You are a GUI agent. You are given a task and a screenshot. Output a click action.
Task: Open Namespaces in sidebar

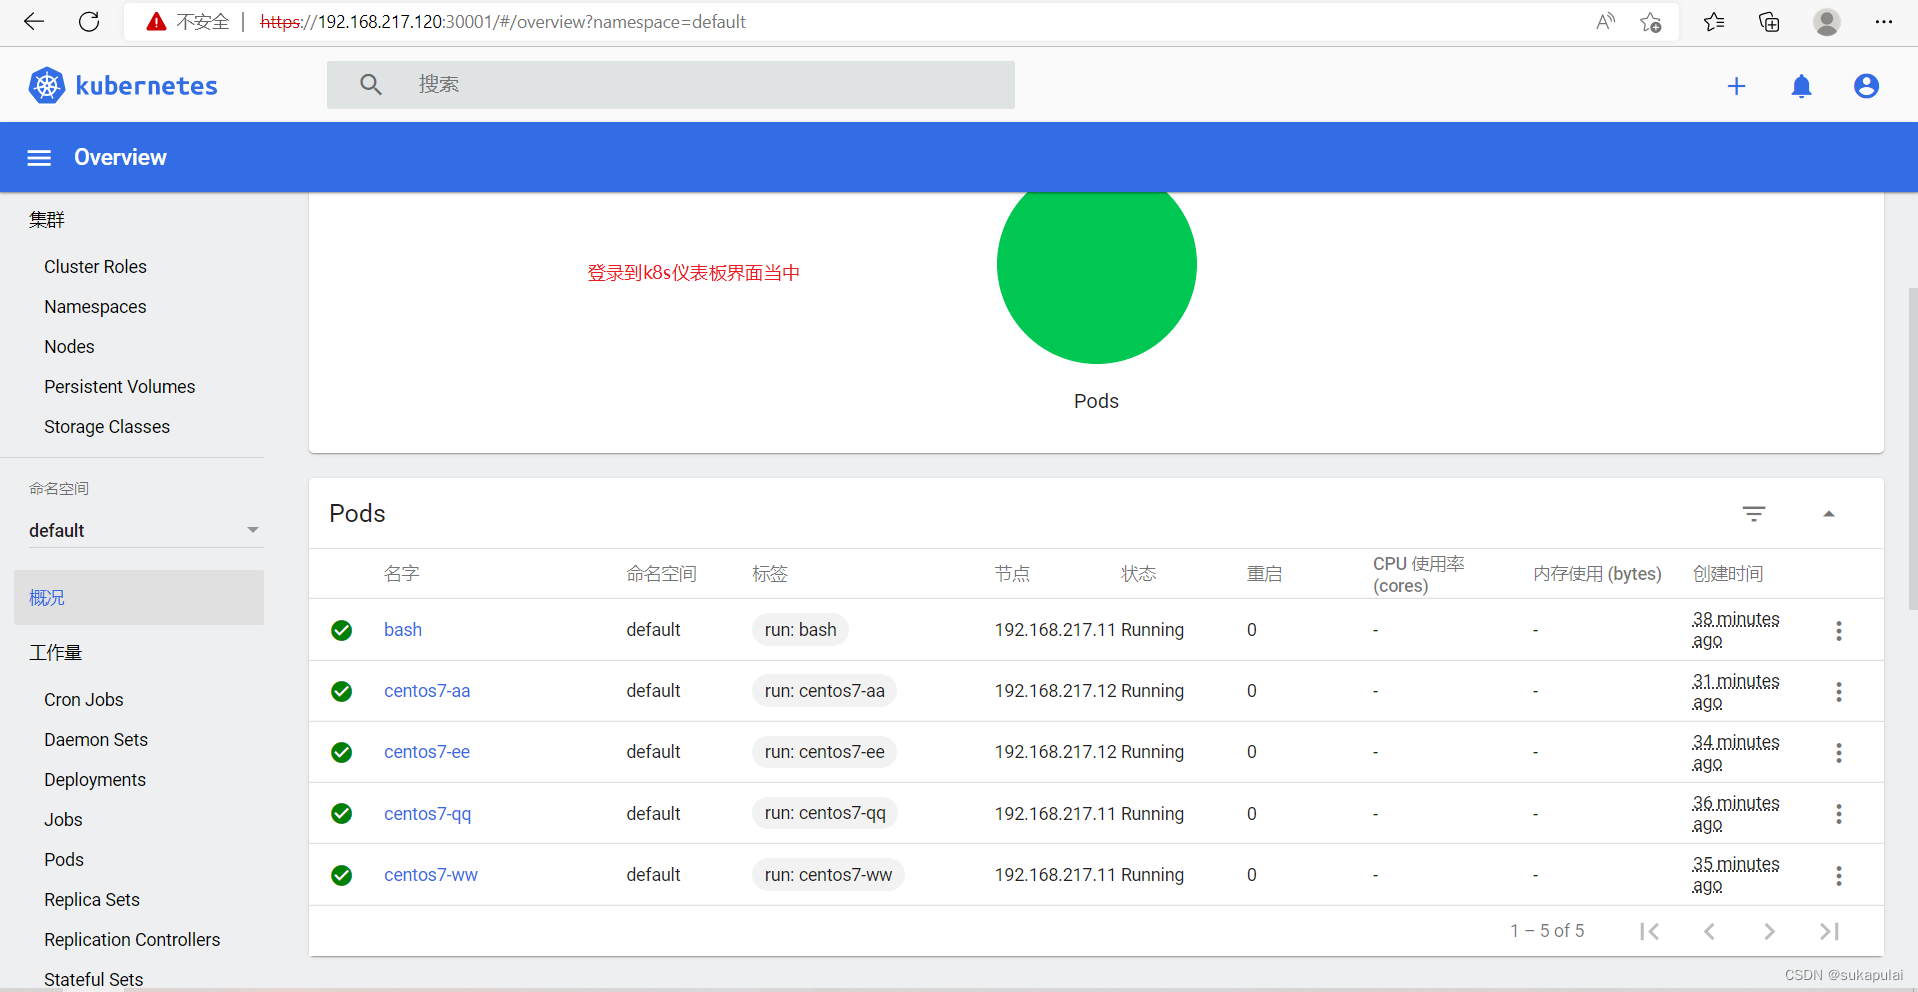coord(95,307)
